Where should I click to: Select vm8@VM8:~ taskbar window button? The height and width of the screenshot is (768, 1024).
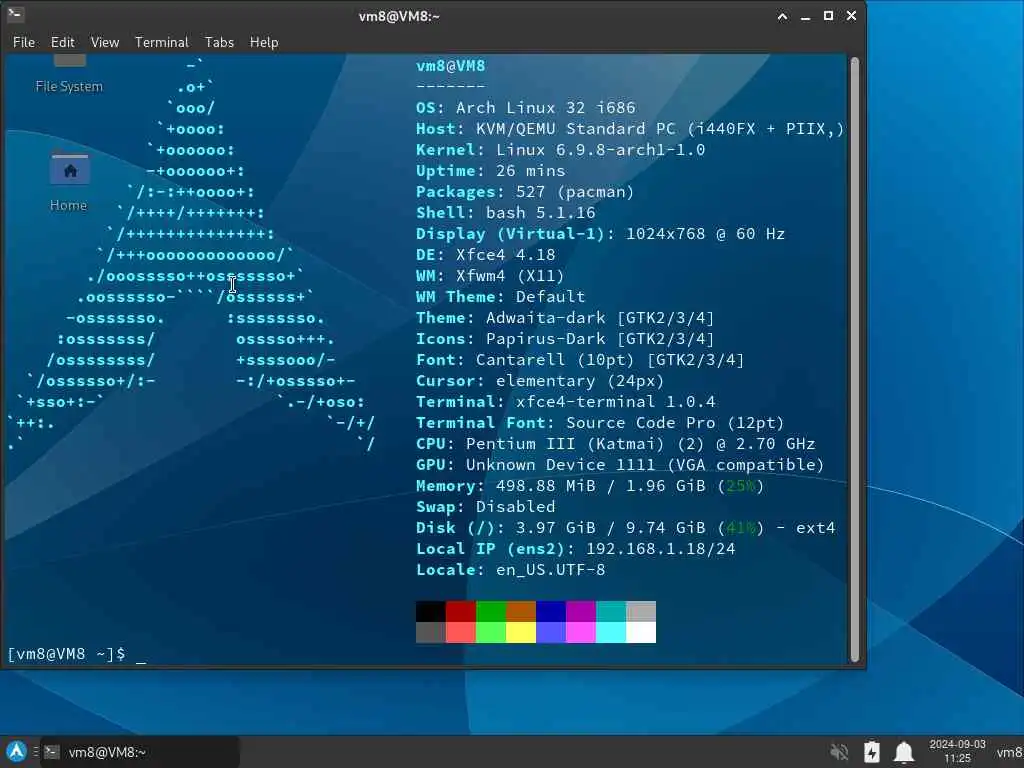pos(140,752)
